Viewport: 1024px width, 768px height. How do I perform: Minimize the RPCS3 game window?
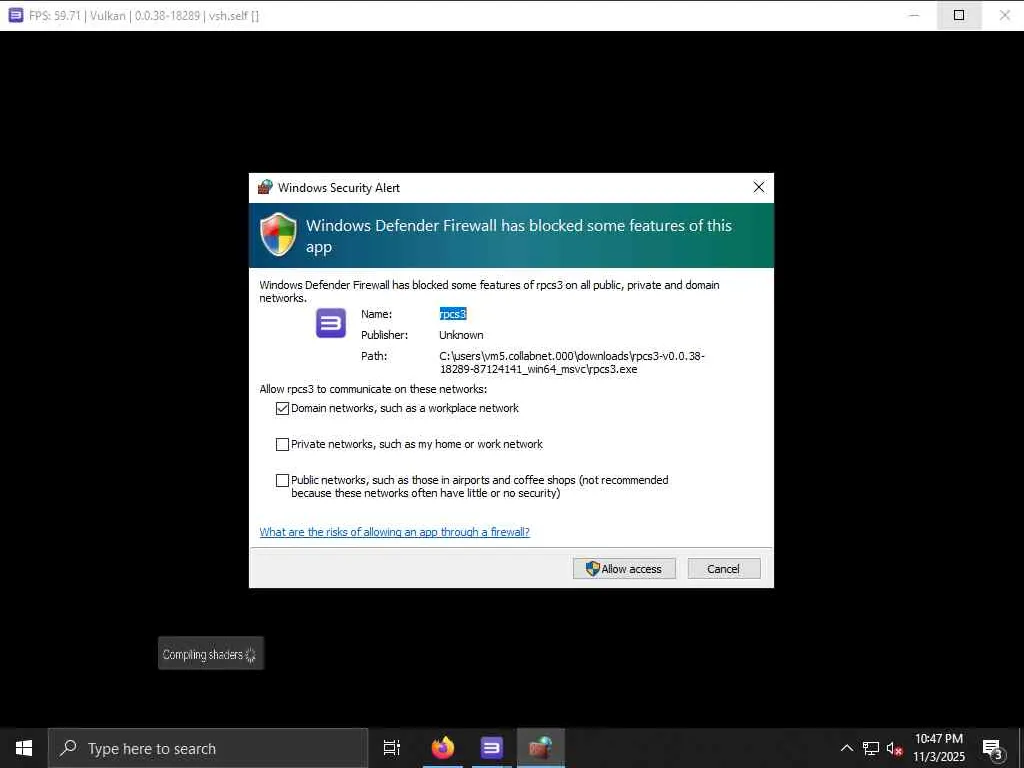point(914,15)
